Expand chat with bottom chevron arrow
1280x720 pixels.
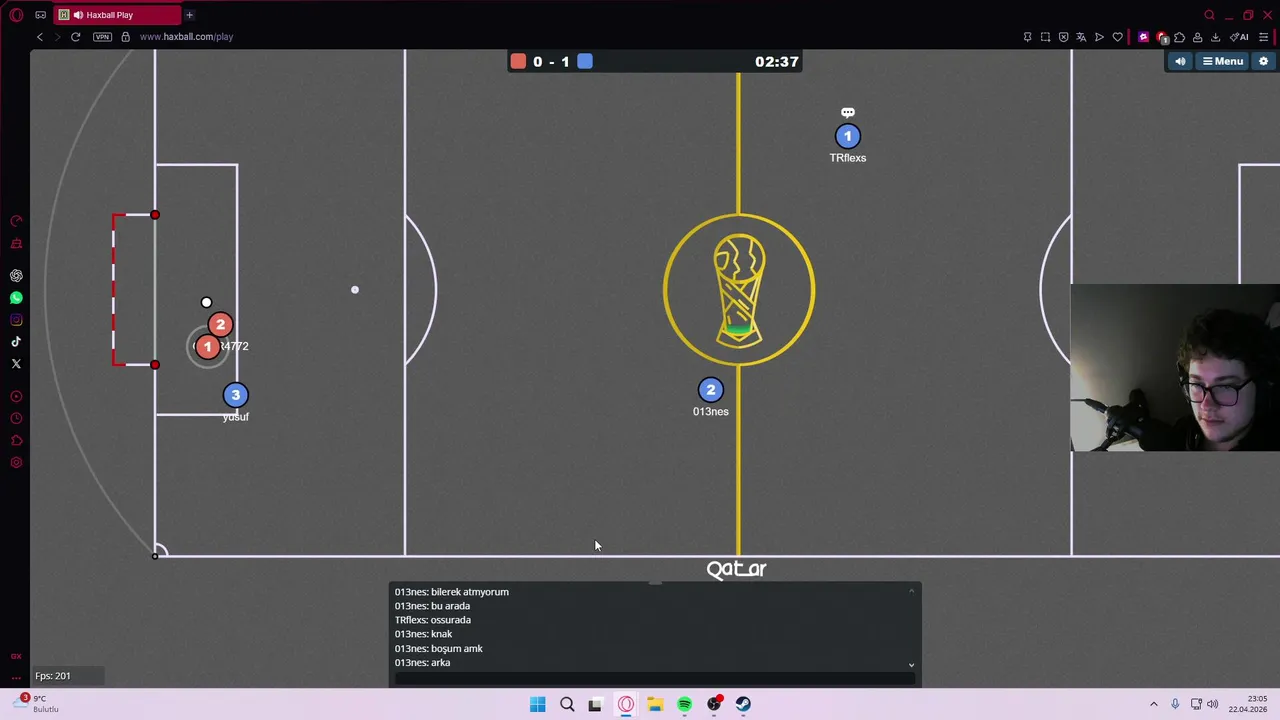tap(911, 664)
